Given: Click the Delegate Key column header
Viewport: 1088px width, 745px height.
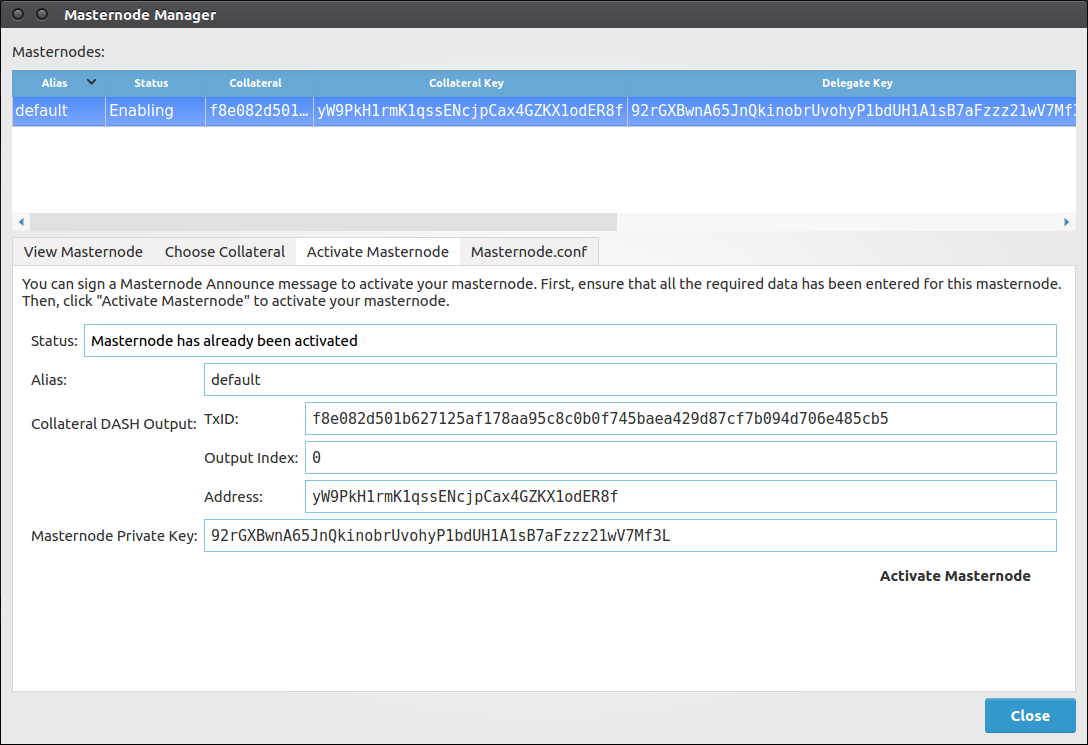Looking at the screenshot, I should [x=857, y=83].
